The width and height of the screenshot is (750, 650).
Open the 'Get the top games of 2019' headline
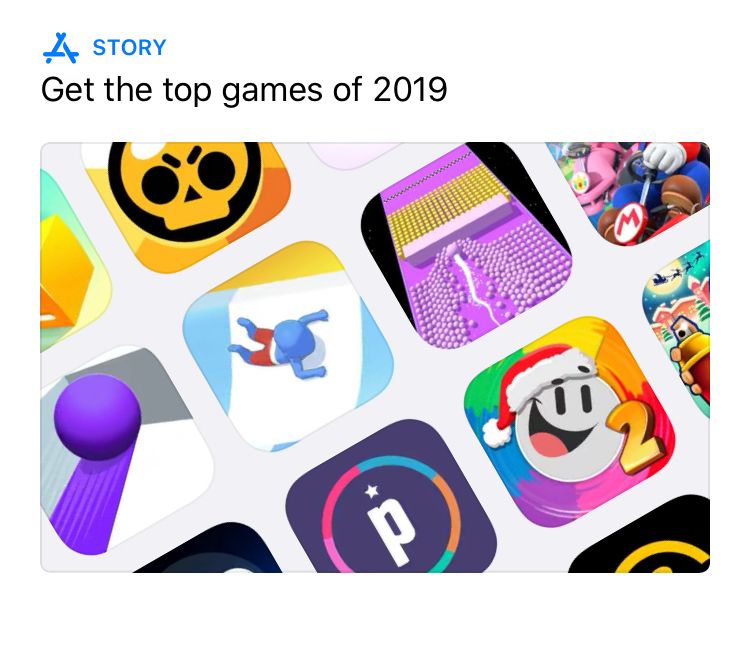tap(244, 90)
